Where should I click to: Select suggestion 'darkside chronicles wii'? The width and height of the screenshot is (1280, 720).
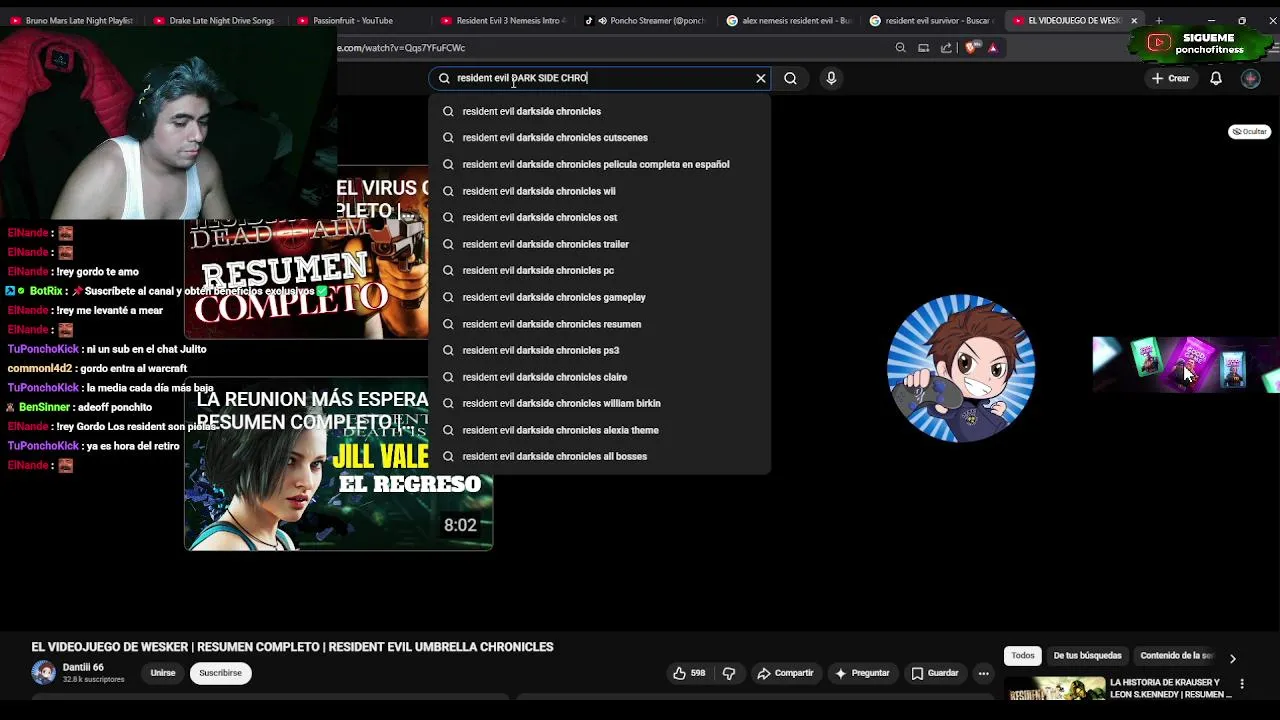coord(600,191)
